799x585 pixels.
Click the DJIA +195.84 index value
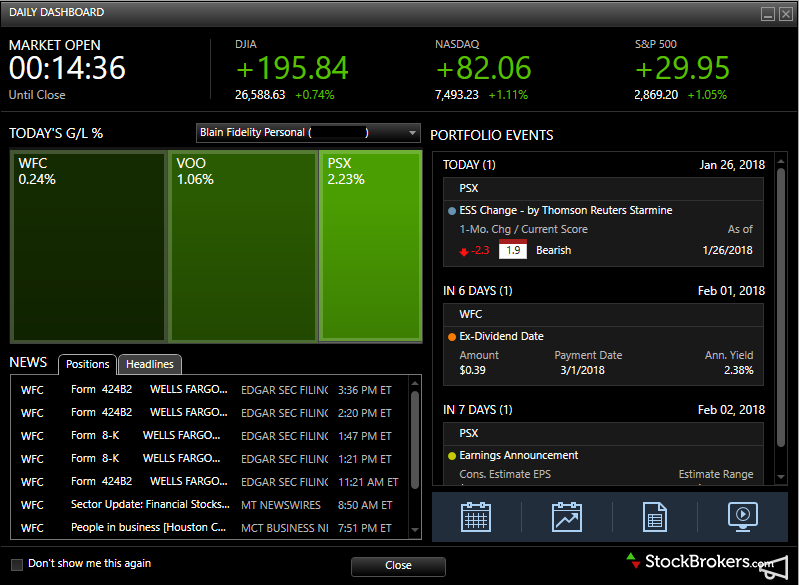tap(292, 68)
